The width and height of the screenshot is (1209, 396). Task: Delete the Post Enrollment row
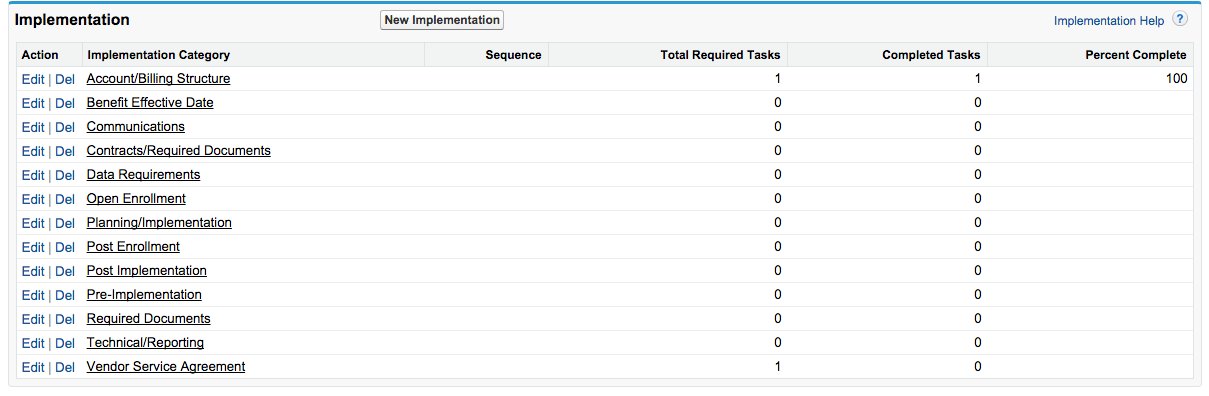[64, 247]
